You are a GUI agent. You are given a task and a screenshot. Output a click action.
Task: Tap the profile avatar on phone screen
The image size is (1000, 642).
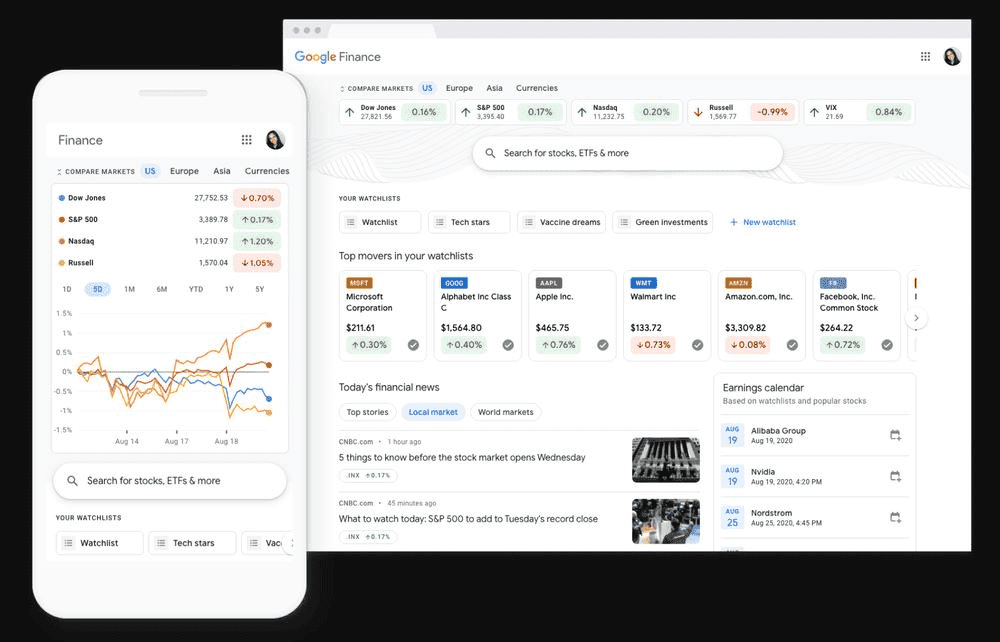[275, 140]
